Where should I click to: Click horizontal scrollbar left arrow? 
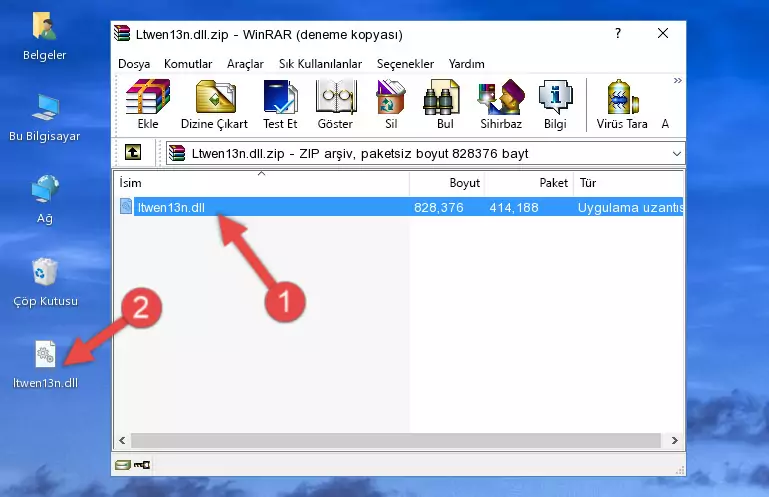pyautogui.click(x=122, y=441)
